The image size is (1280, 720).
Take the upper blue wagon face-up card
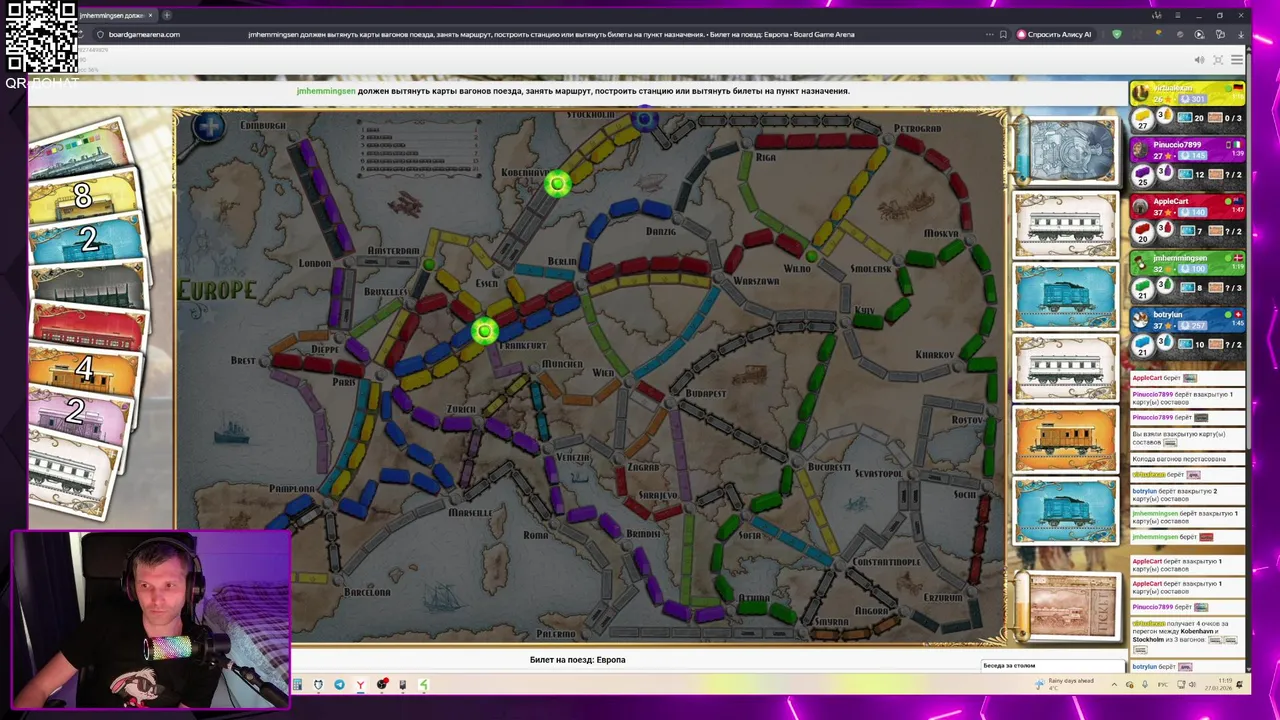1066,296
